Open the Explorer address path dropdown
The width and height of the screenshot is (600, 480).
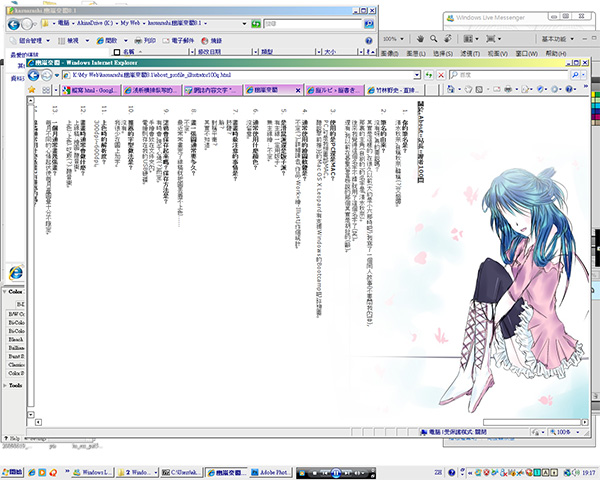pyautogui.click(x=245, y=24)
